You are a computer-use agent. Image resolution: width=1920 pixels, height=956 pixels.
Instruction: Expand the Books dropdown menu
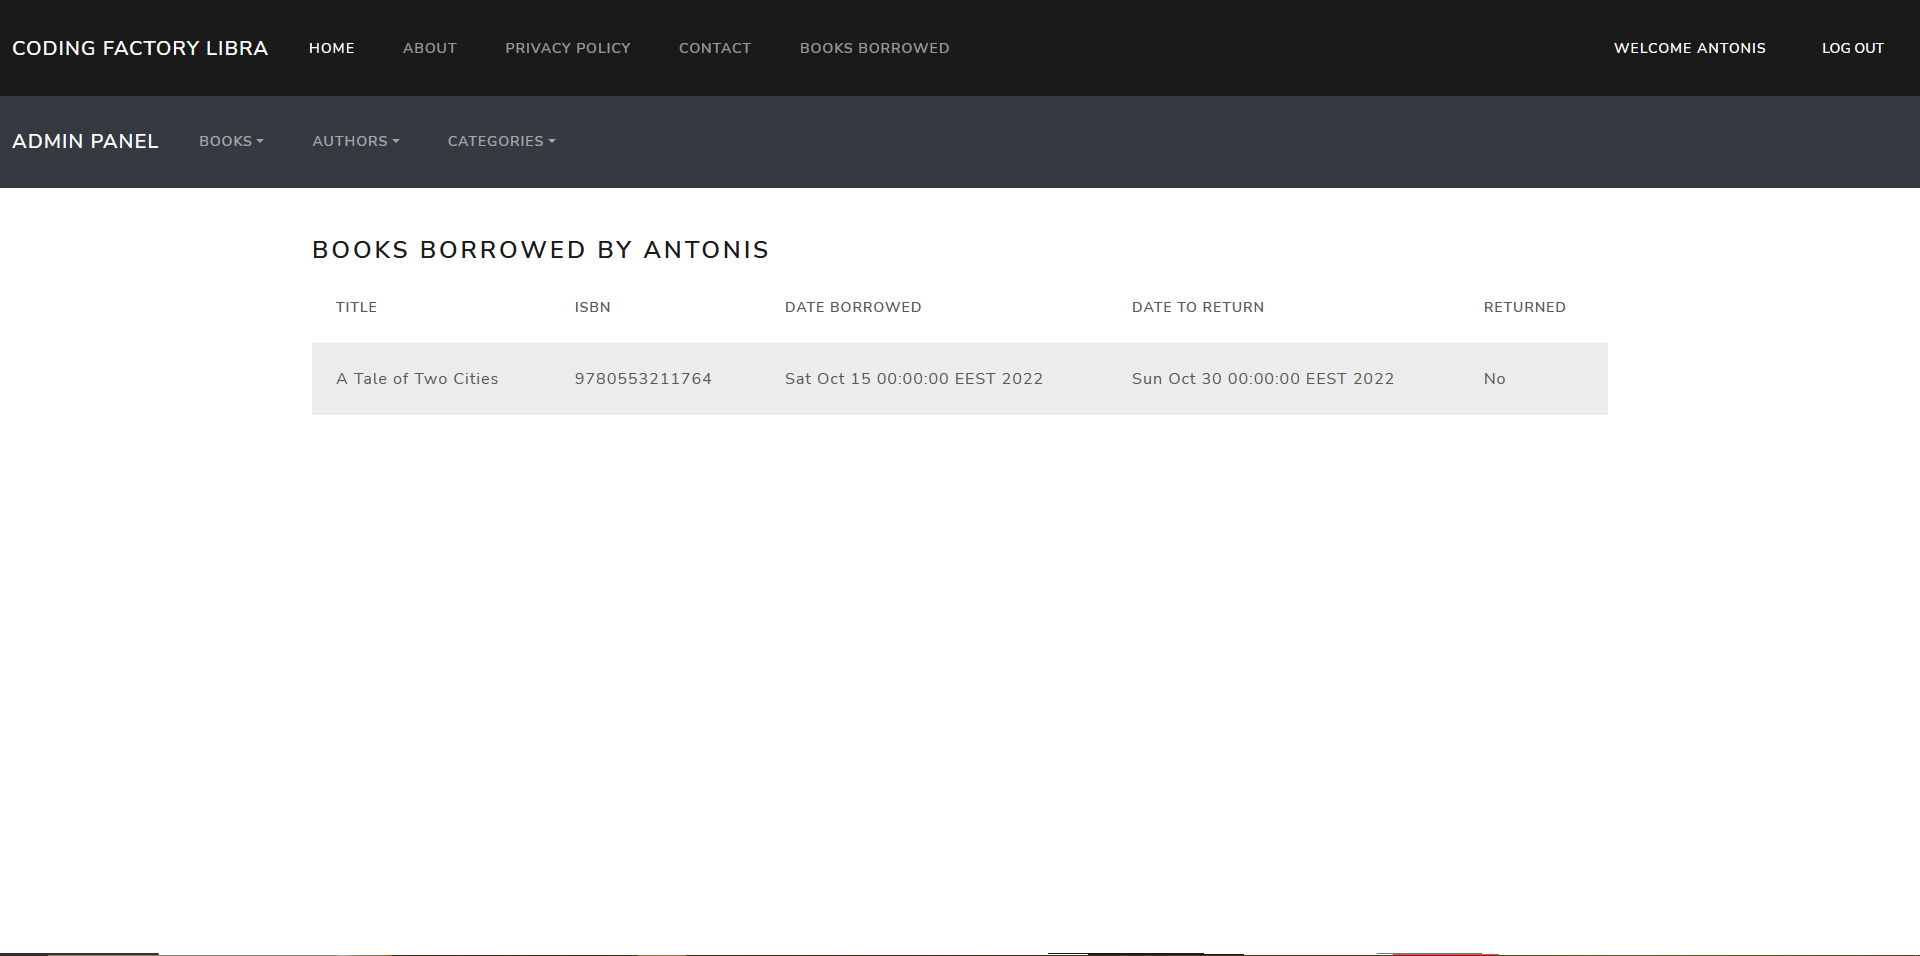(x=231, y=141)
